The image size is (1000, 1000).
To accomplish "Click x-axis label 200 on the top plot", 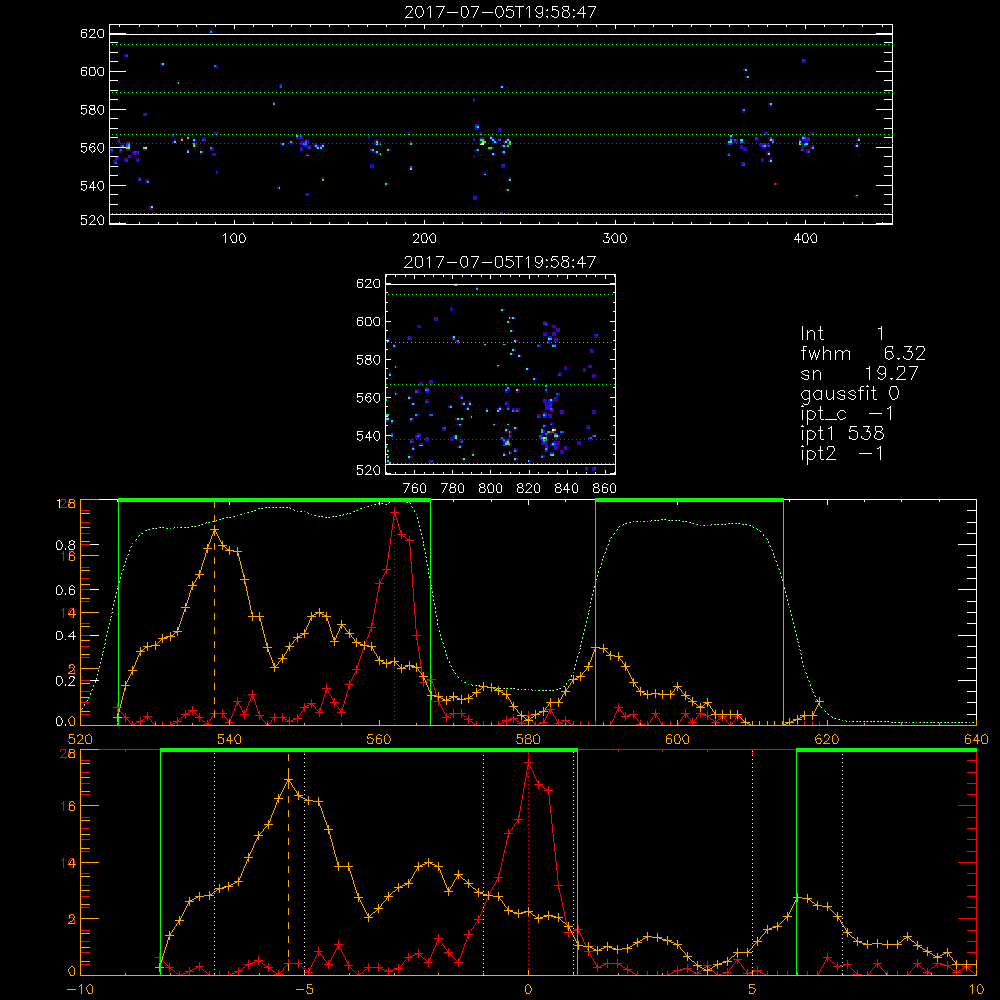I will (424, 239).
